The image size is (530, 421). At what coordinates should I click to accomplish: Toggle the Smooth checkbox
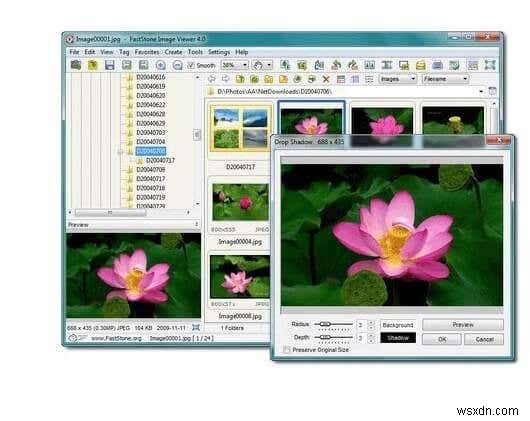(x=191, y=65)
